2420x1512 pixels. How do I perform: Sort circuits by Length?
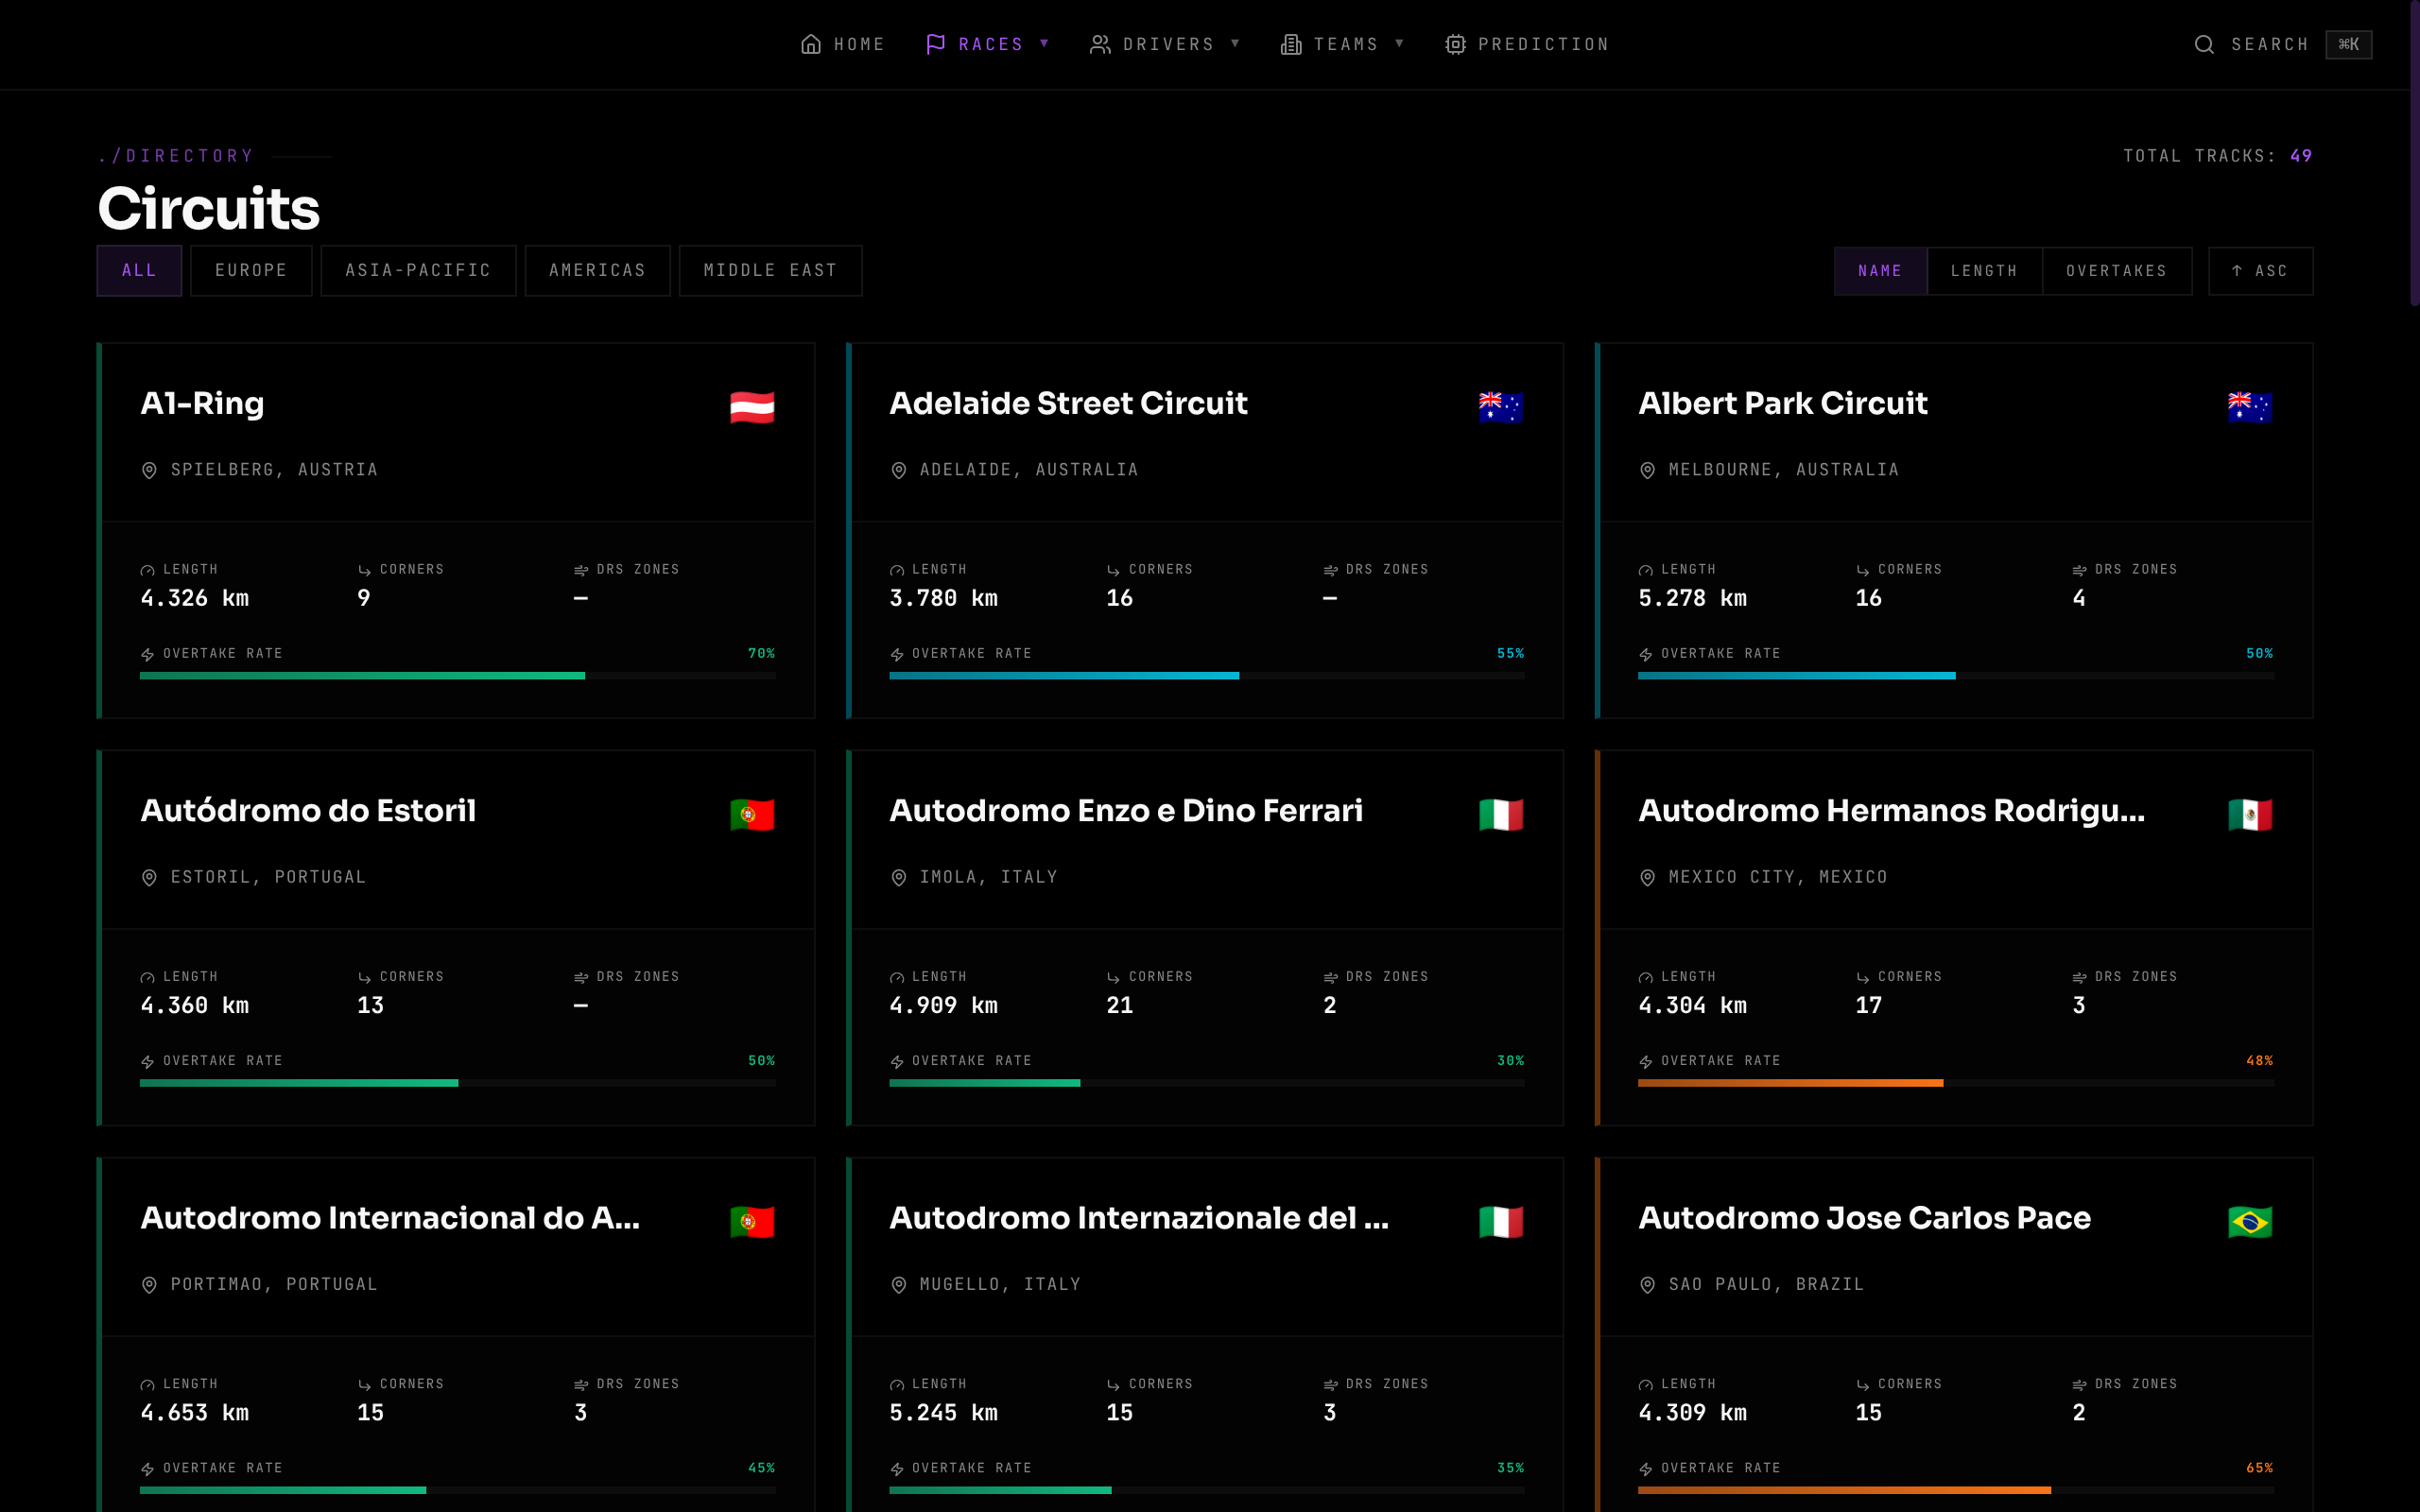(1984, 271)
